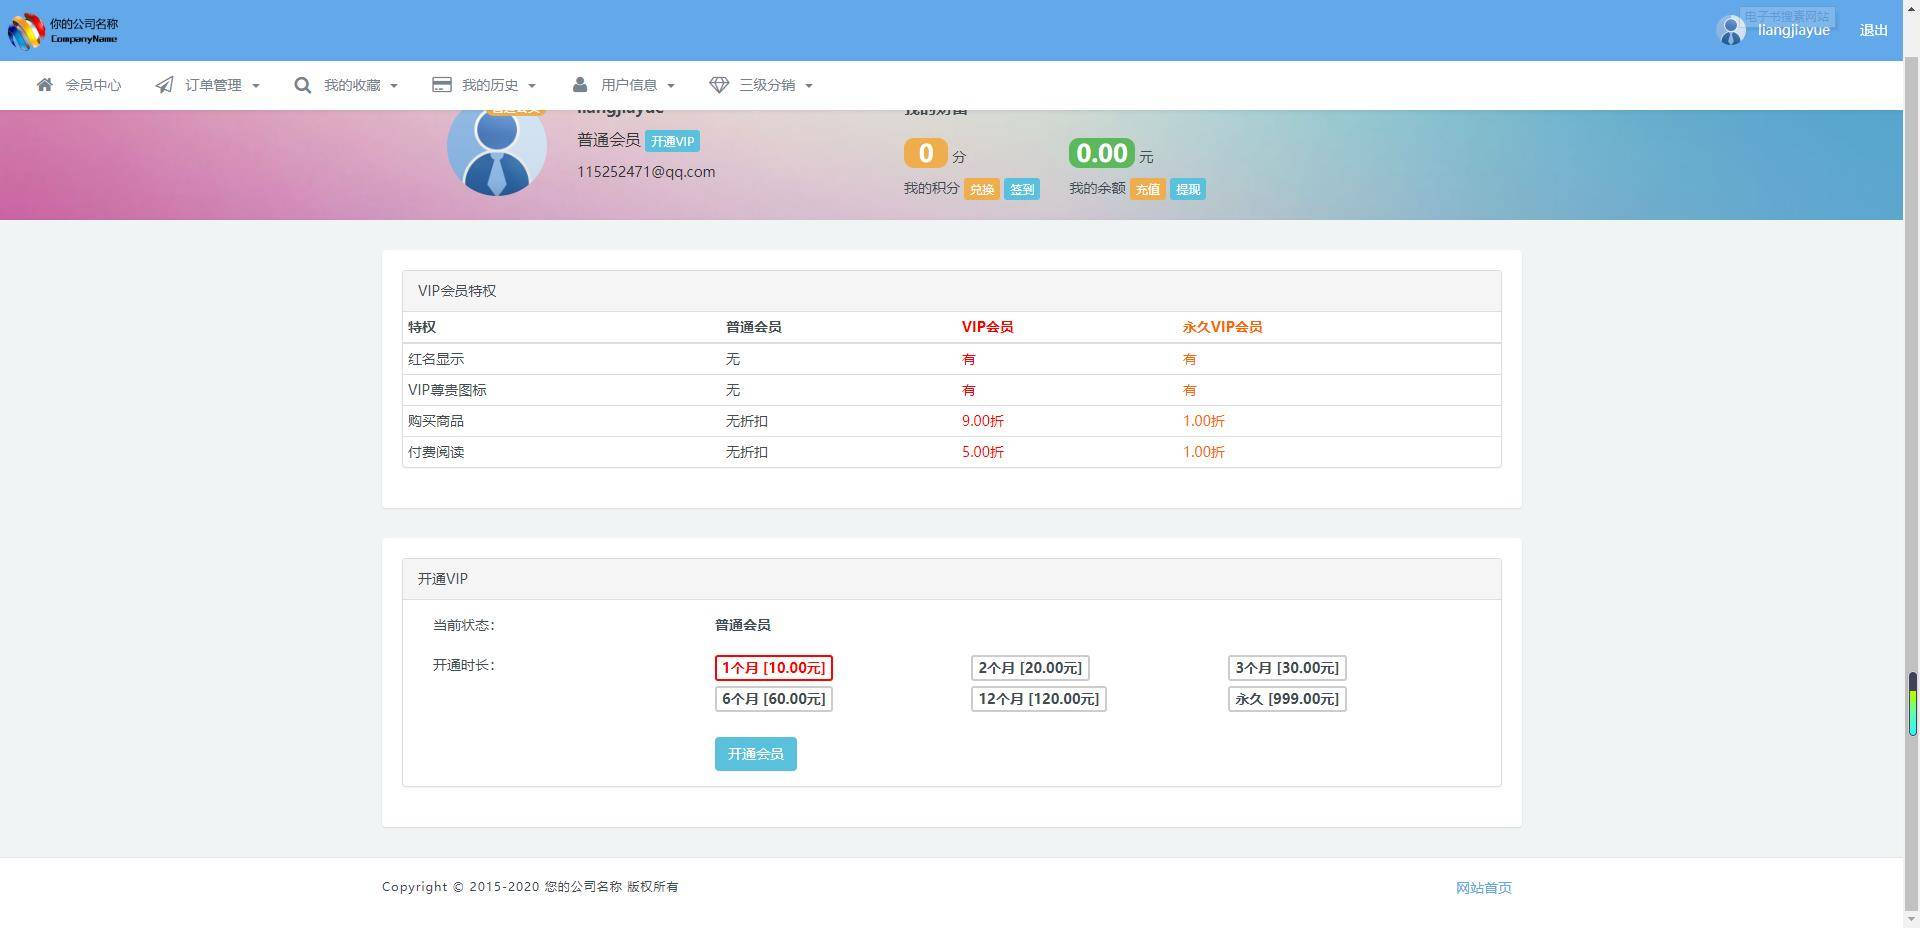Image resolution: width=1920 pixels, height=928 pixels.
Task: Click the user icon for 用户信息
Action: point(580,85)
